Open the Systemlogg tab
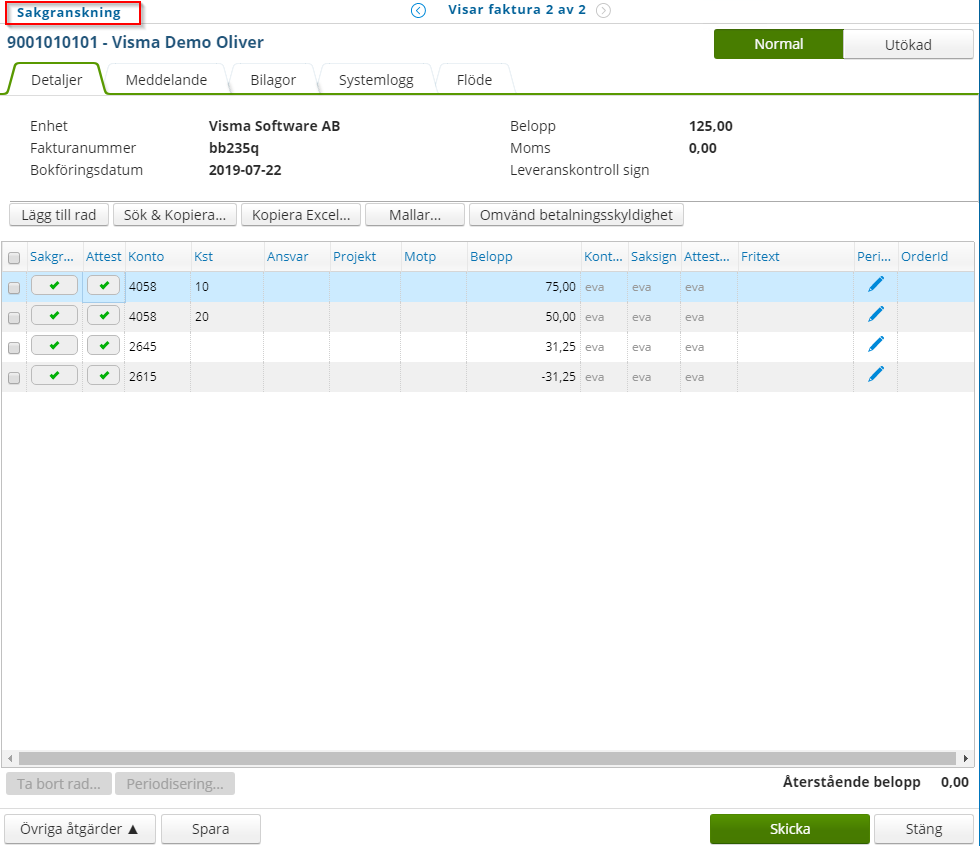The width and height of the screenshot is (980, 846). [x=376, y=78]
